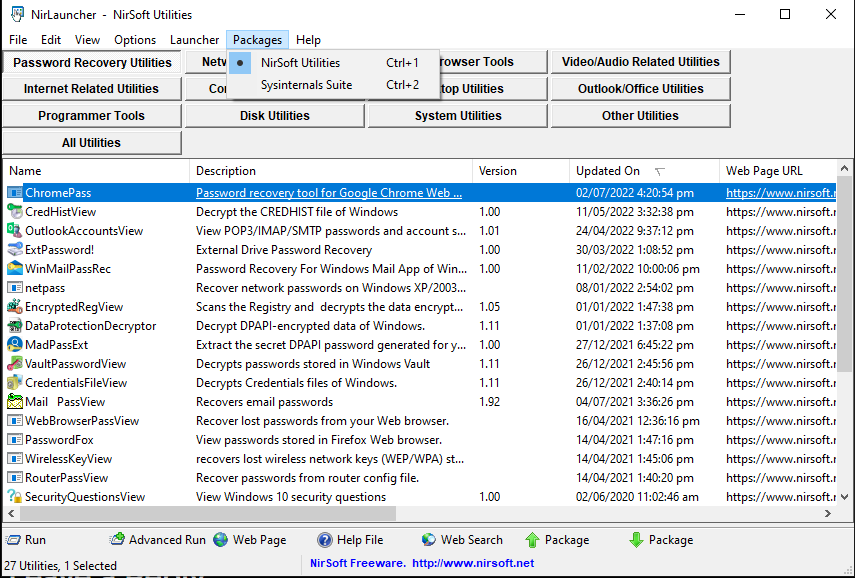855x578 pixels.
Task: Sort by the Description column header
Action: (331, 171)
